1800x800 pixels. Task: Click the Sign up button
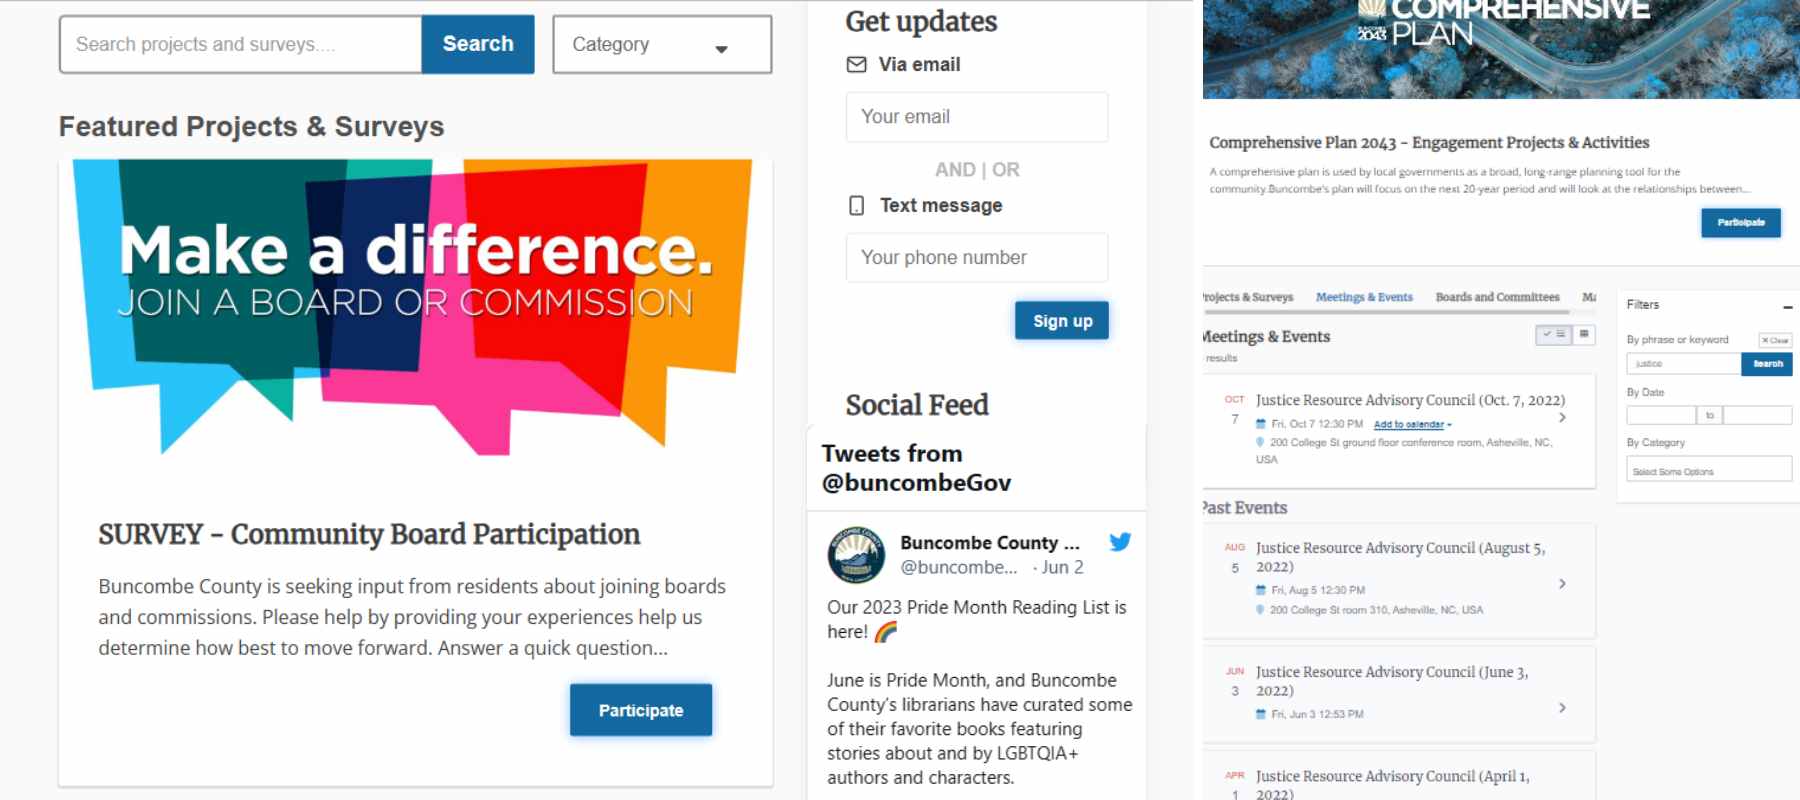(x=1062, y=321)
